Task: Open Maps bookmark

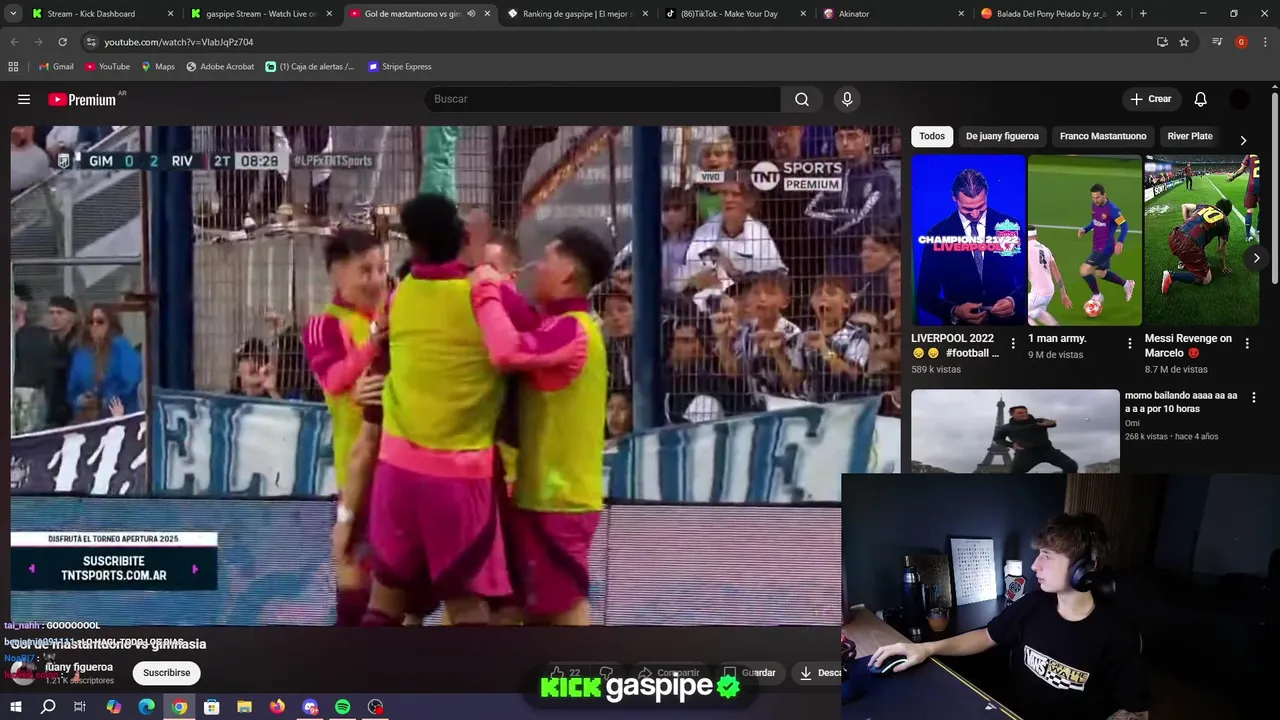Action: tap(158, 66)
